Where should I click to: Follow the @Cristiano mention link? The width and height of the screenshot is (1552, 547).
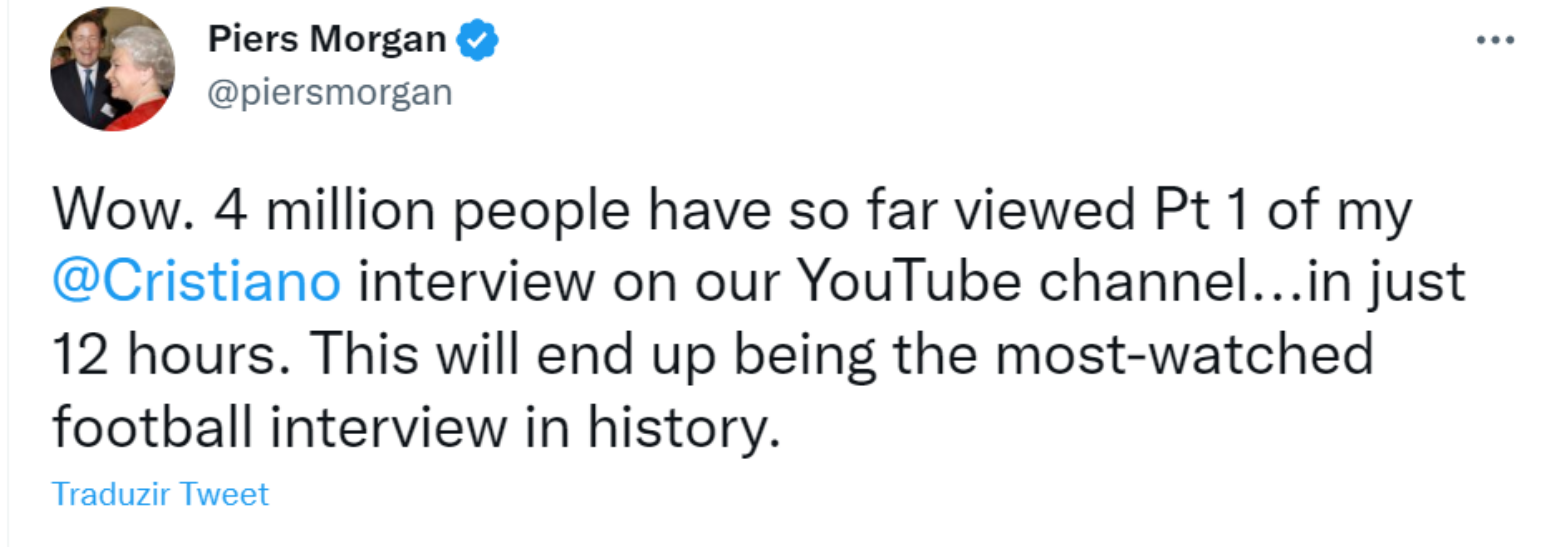(x=196, y=283)
